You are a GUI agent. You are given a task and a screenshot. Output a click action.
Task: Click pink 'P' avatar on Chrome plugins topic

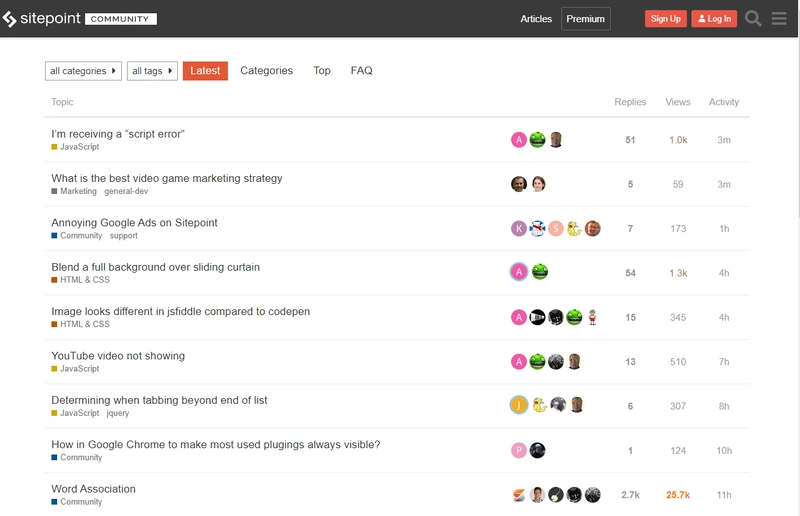(519, 450)
